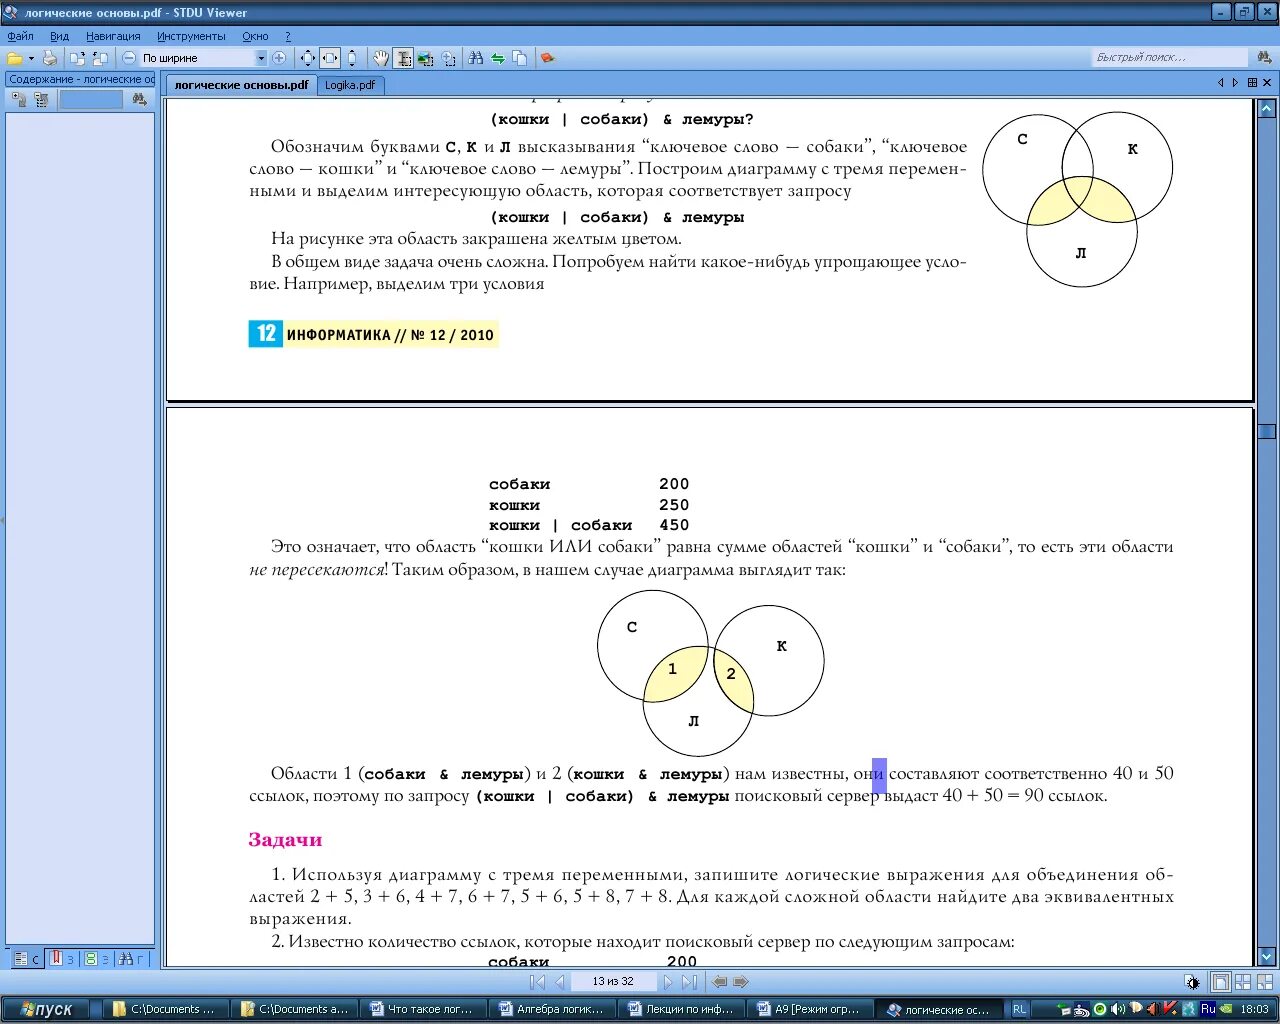Viewport: 1280px width, 1024px height.
Task: Fit the whole page in the window
Action: pyautogui.click(x=308, y=58)
